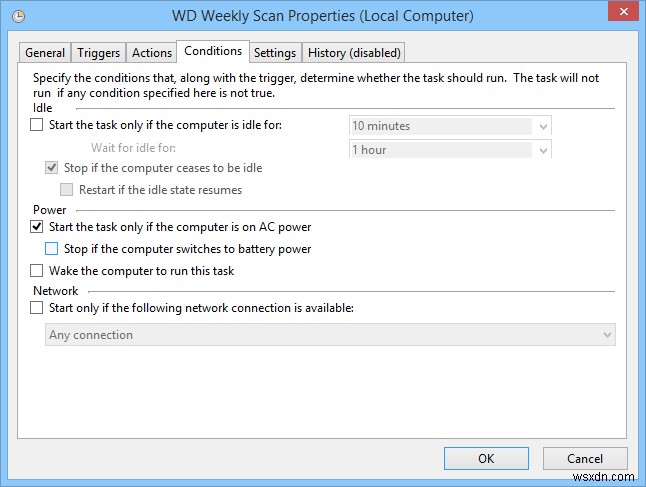This screenshot has width=646, height=487.
Task: Click the Cancel button
Action: pyautogui.click(x=585, y=459)
